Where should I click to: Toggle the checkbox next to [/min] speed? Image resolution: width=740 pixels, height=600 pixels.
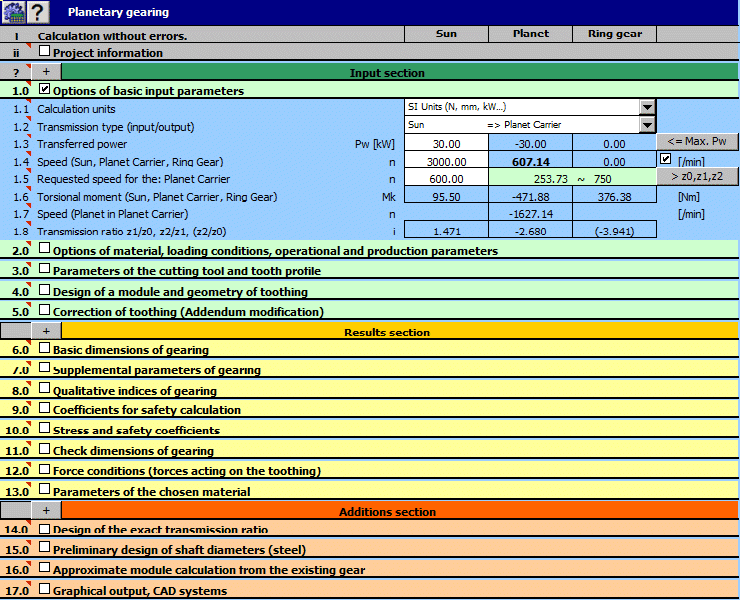tap(666, 160)
